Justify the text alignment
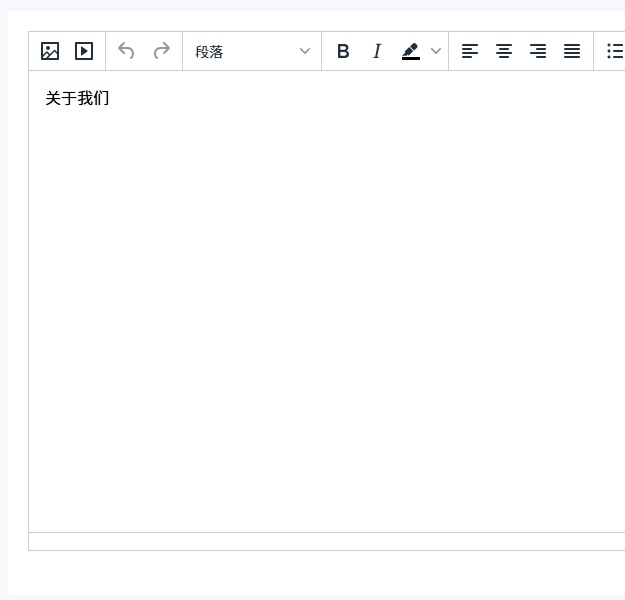Image resolution: width=625 pixels, height=600 pixels. (572, 51)
